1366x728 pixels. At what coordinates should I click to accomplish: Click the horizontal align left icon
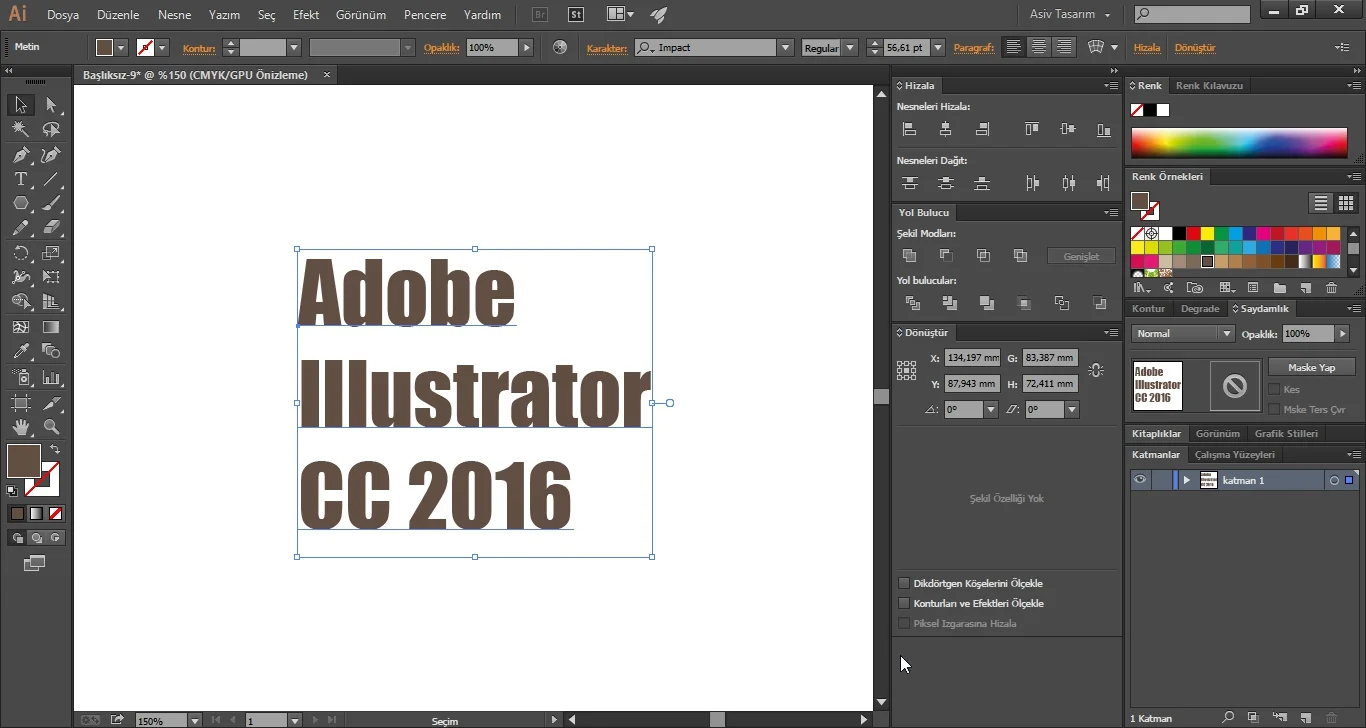(x=909, y=129)
